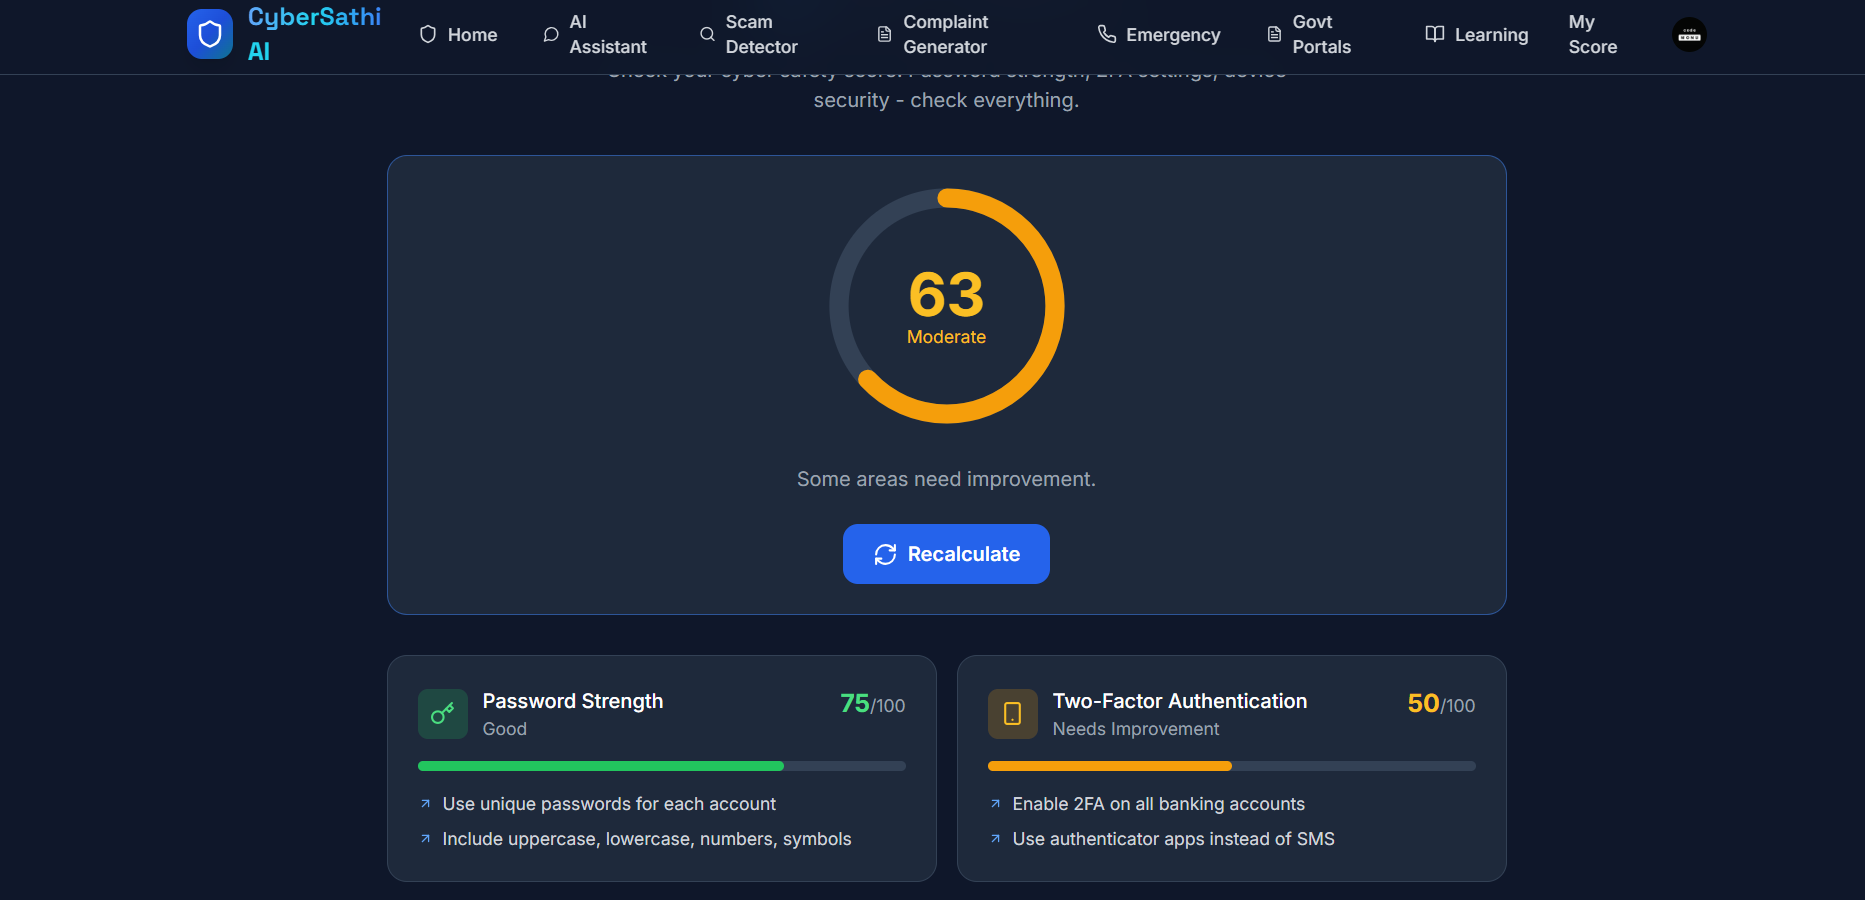
Task: Open the My Score nav item
Action: click(1592, 34)
